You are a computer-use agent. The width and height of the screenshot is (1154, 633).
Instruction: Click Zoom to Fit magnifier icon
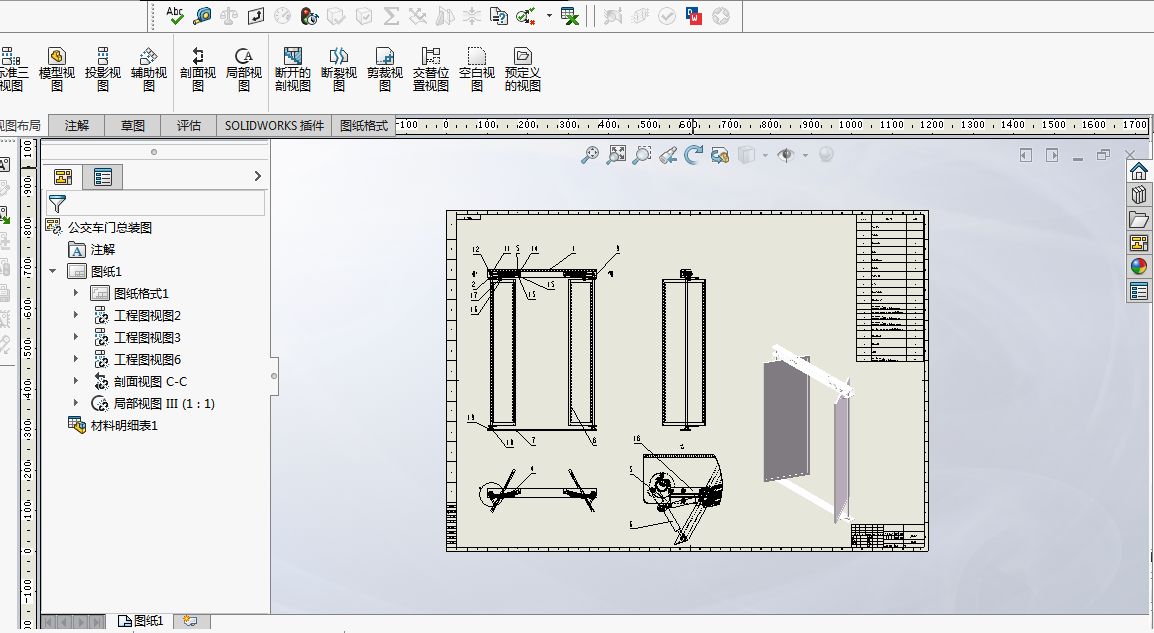pos(590,155)
